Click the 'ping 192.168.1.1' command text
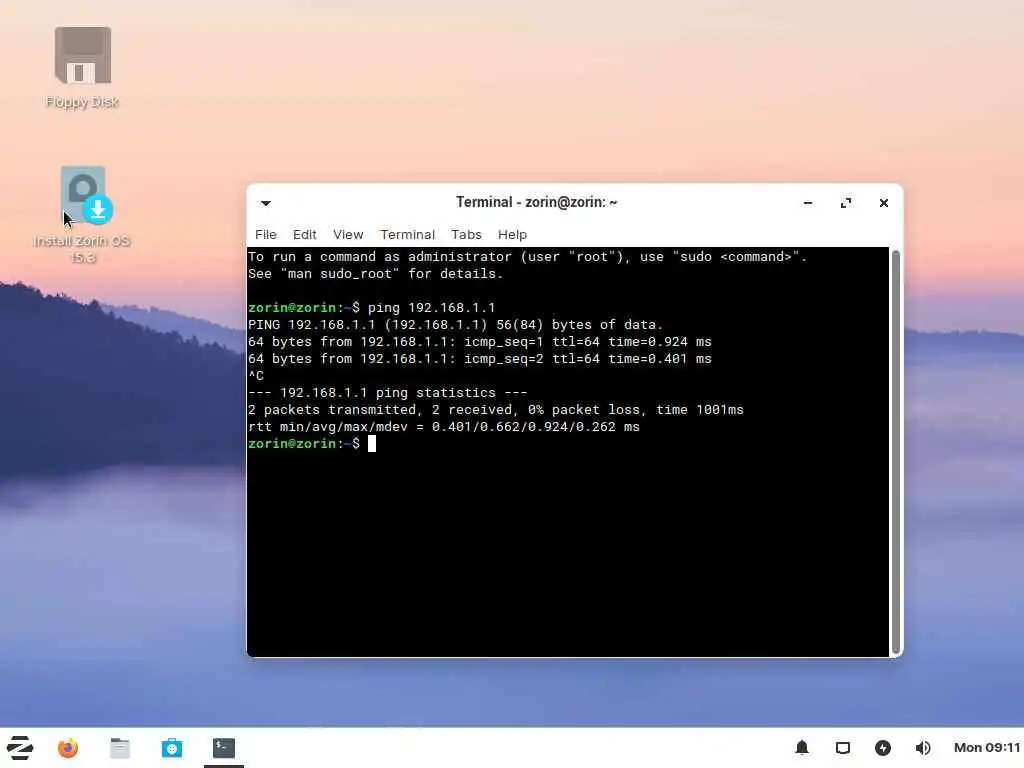The image size is (1024, 768). pos(431,308)
